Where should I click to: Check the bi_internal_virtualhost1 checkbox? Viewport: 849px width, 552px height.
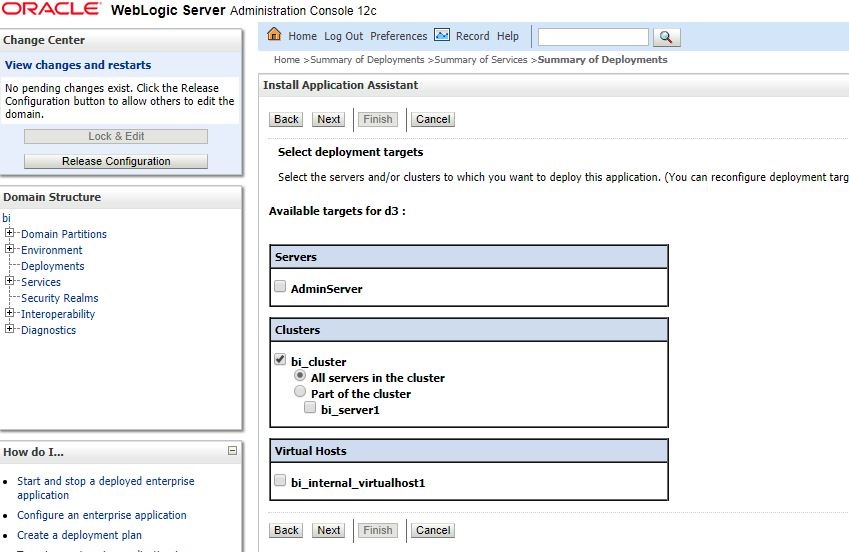coord(280,480)
